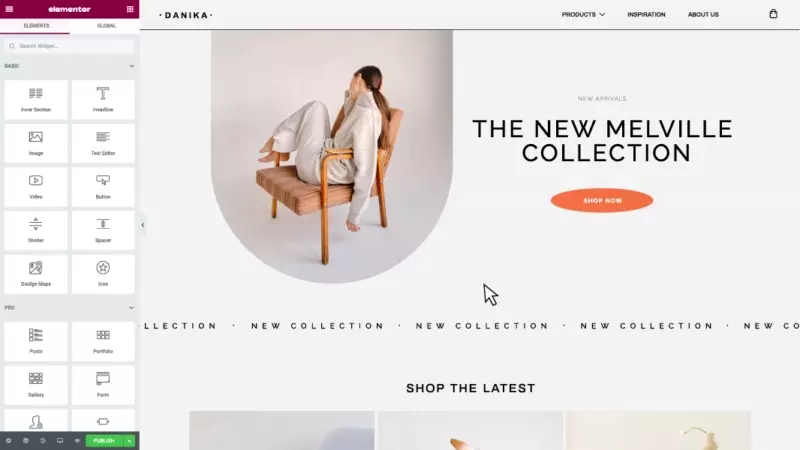Open the Elementor hamburger menu

[x=9, y=9]
